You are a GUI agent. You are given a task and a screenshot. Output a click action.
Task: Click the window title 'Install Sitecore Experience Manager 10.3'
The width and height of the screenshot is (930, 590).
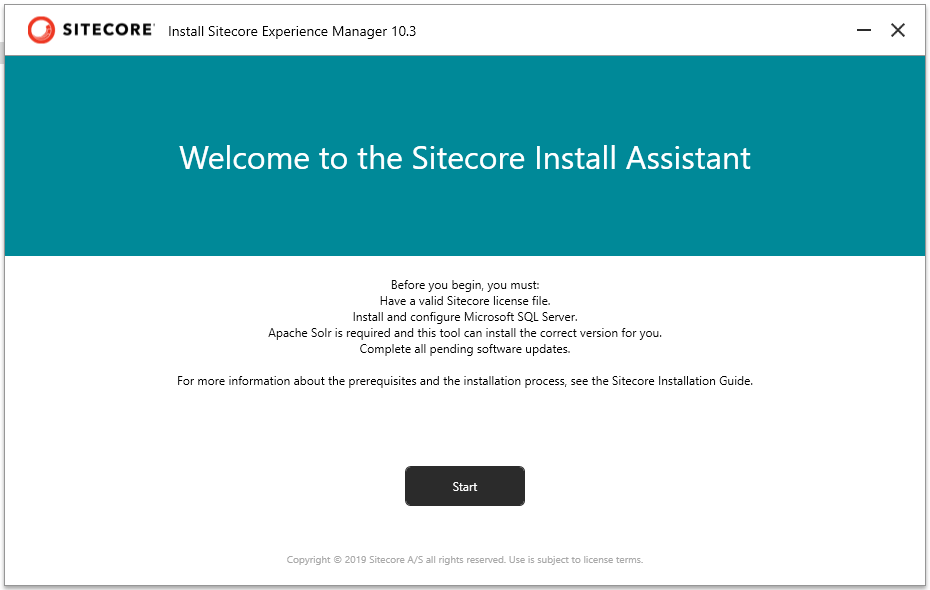291,31
